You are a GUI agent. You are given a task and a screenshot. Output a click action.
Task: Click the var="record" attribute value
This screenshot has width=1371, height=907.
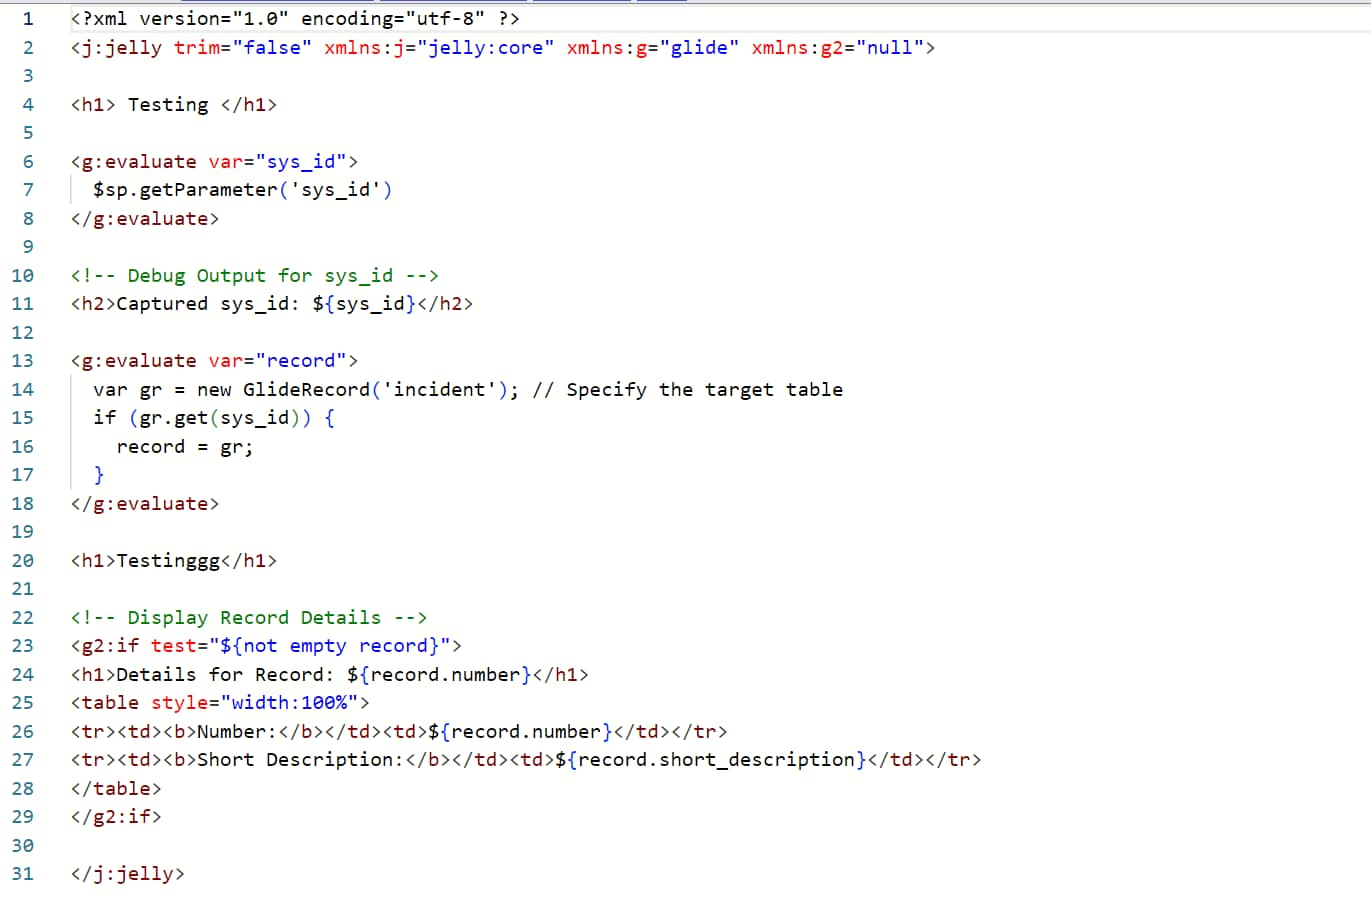point(301,360)
